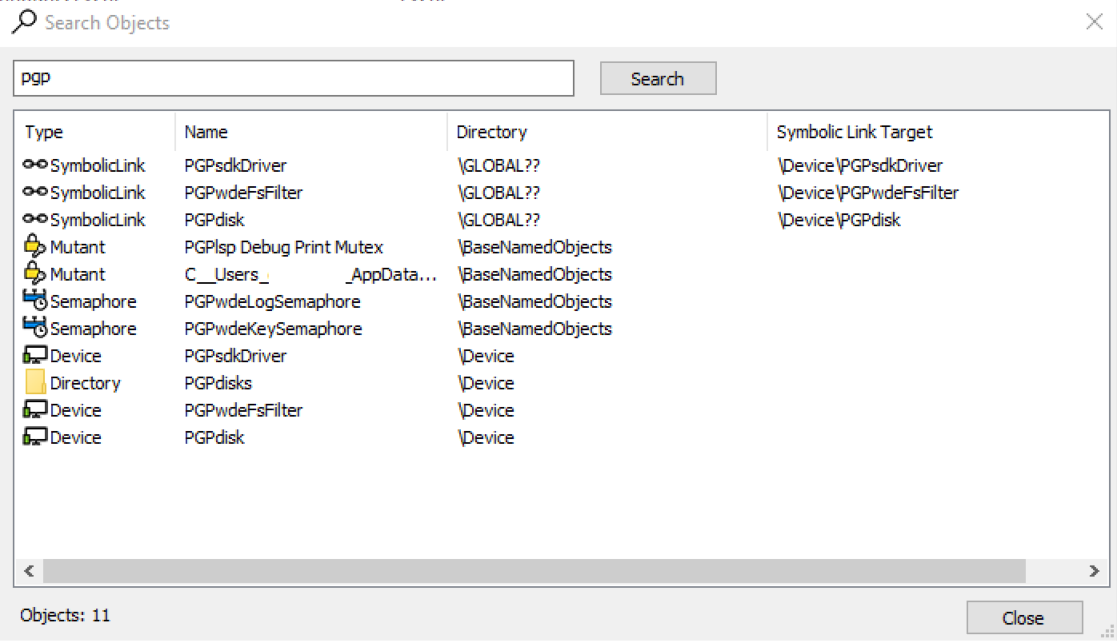Image resolution: width=1117 pixels, height=641 pixels.
Task: Click the horizontal scrollbar thumb
Action: click(534, 570)
